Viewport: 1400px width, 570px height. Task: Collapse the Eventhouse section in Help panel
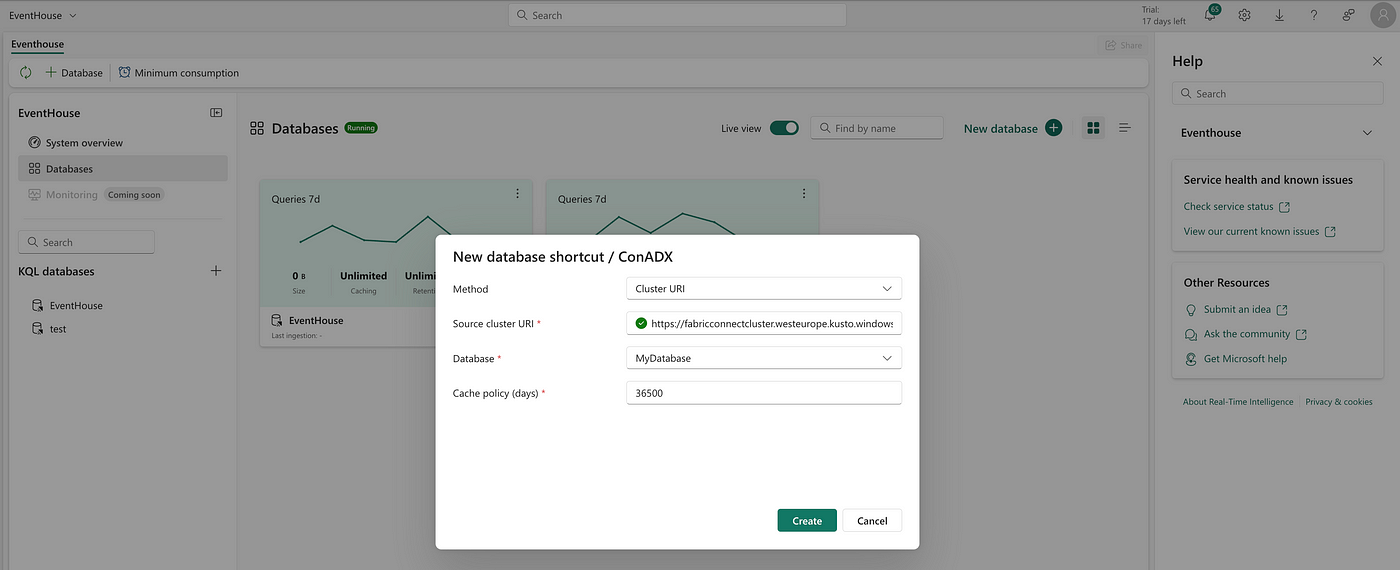pos(1367,133)
